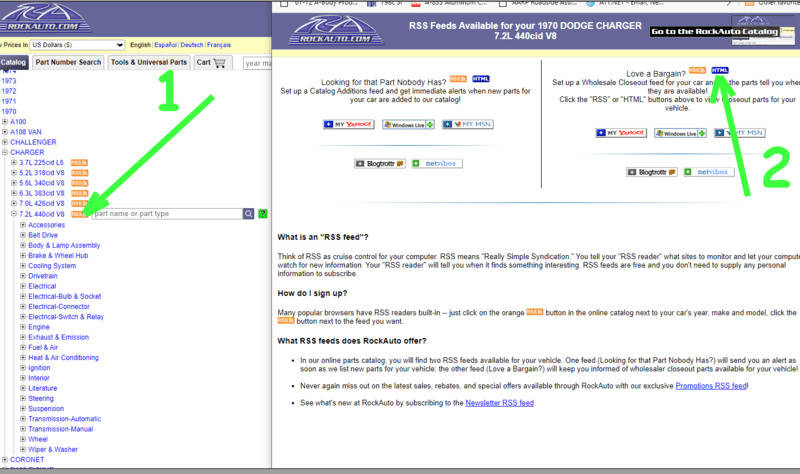Open Ignition category

coord(39,368)
